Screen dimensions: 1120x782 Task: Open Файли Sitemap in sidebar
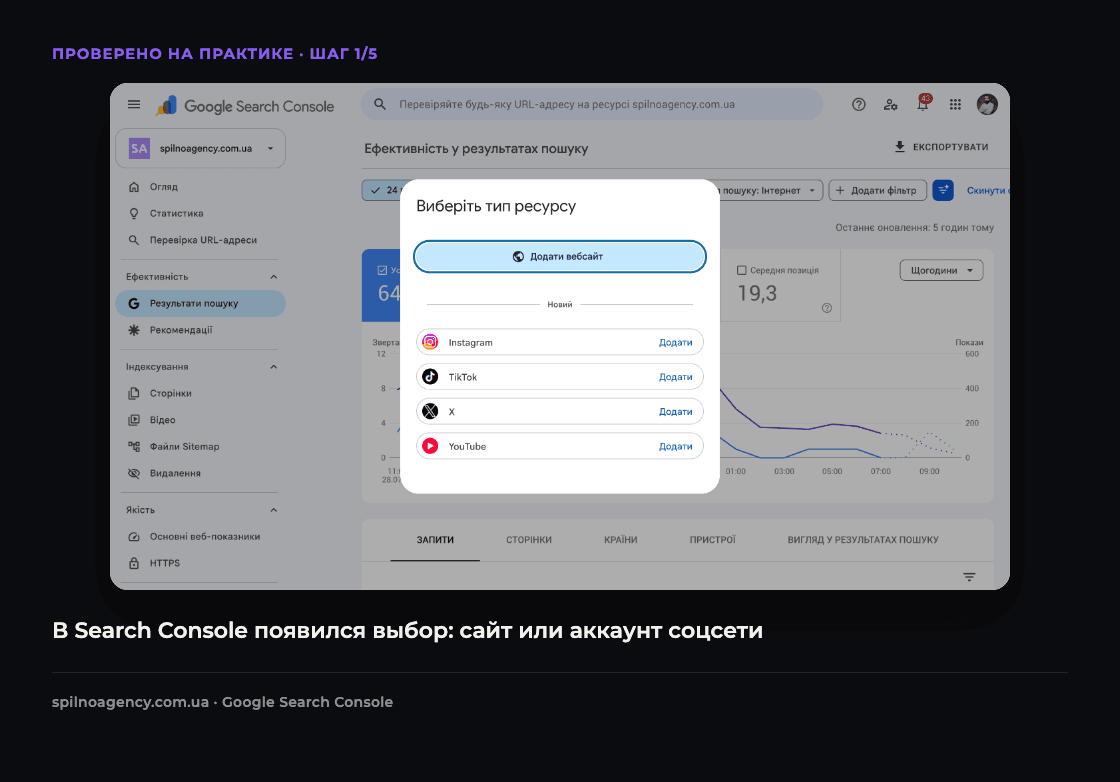tap(200, 446)
